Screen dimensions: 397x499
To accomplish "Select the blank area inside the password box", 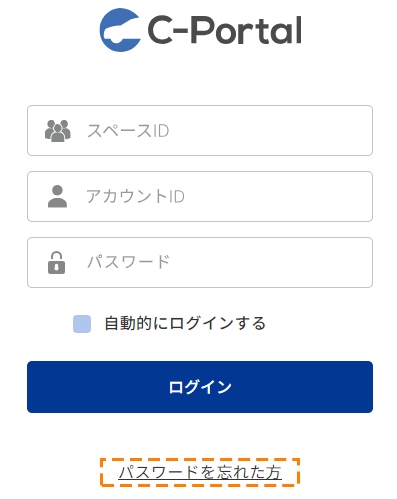I will (270, 262).
